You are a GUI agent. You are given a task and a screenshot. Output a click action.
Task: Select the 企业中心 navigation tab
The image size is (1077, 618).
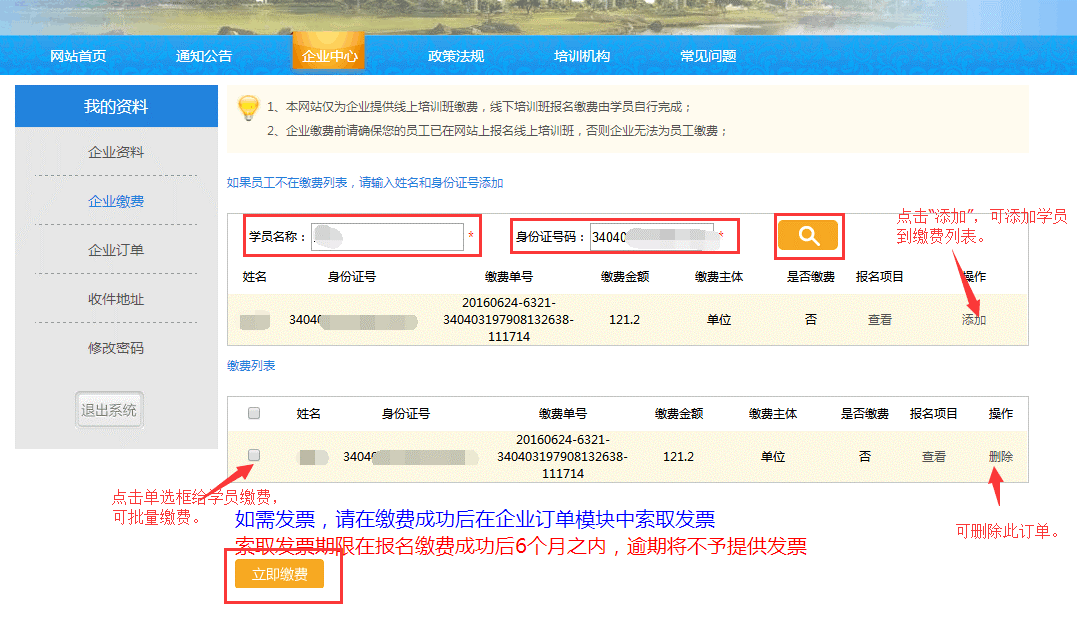click(329, 56)
